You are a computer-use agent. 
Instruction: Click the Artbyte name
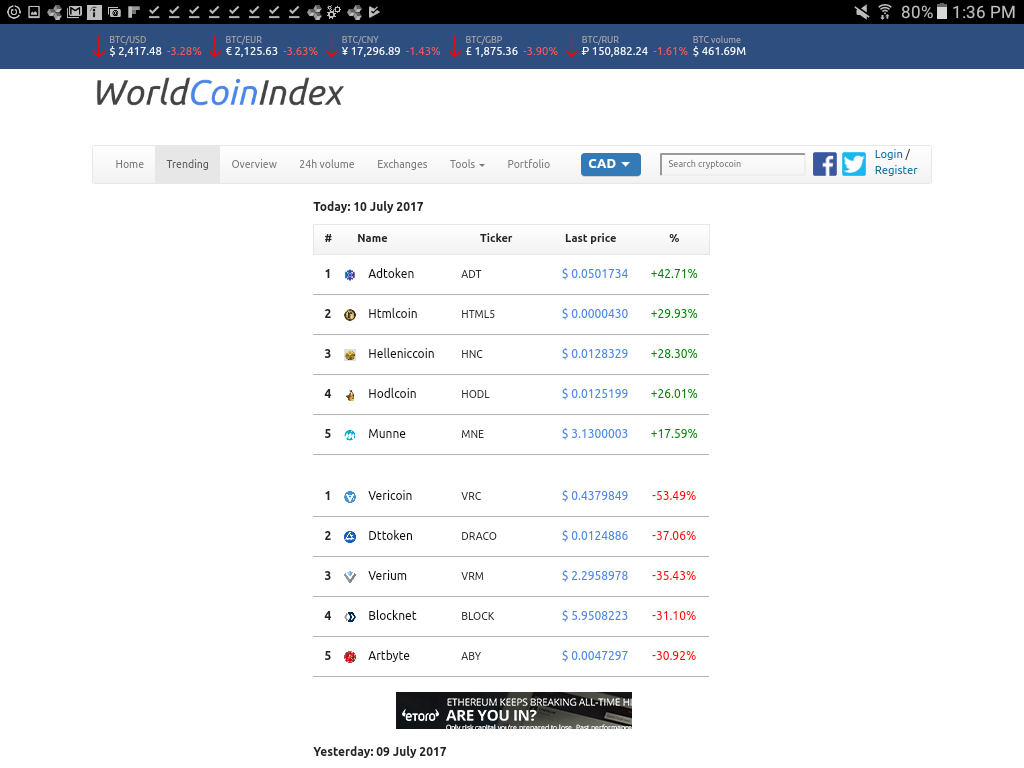tap(389, 656)
